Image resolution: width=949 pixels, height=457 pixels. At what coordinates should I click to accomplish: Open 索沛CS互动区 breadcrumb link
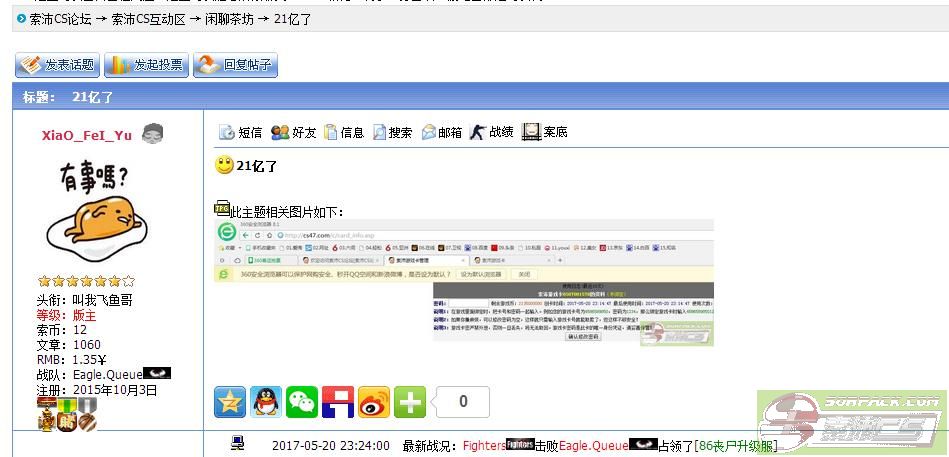pyautogui.click(x=148, y=19)
